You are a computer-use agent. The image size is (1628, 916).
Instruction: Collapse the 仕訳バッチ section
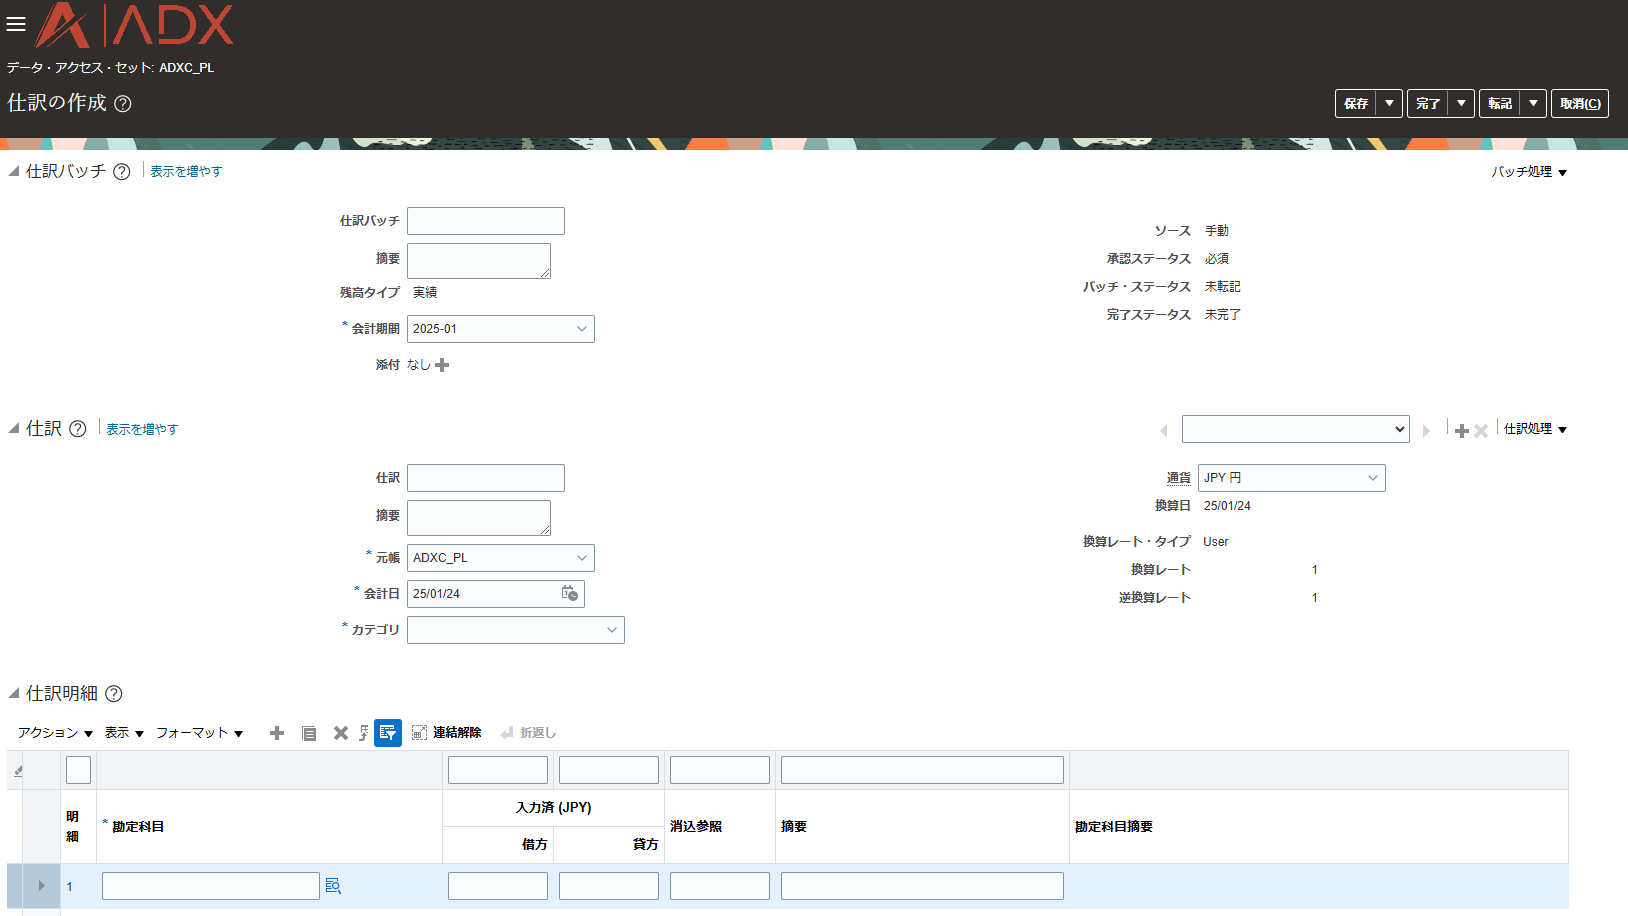click(14, 172)
